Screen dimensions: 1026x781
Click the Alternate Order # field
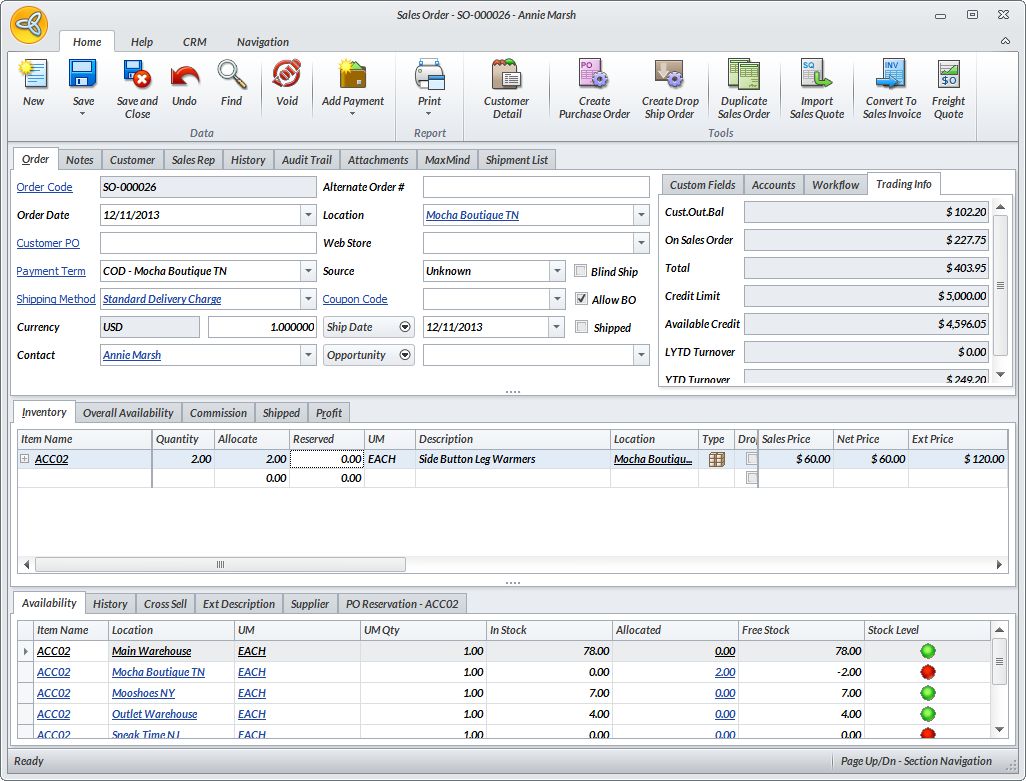(x=536, y=187)
